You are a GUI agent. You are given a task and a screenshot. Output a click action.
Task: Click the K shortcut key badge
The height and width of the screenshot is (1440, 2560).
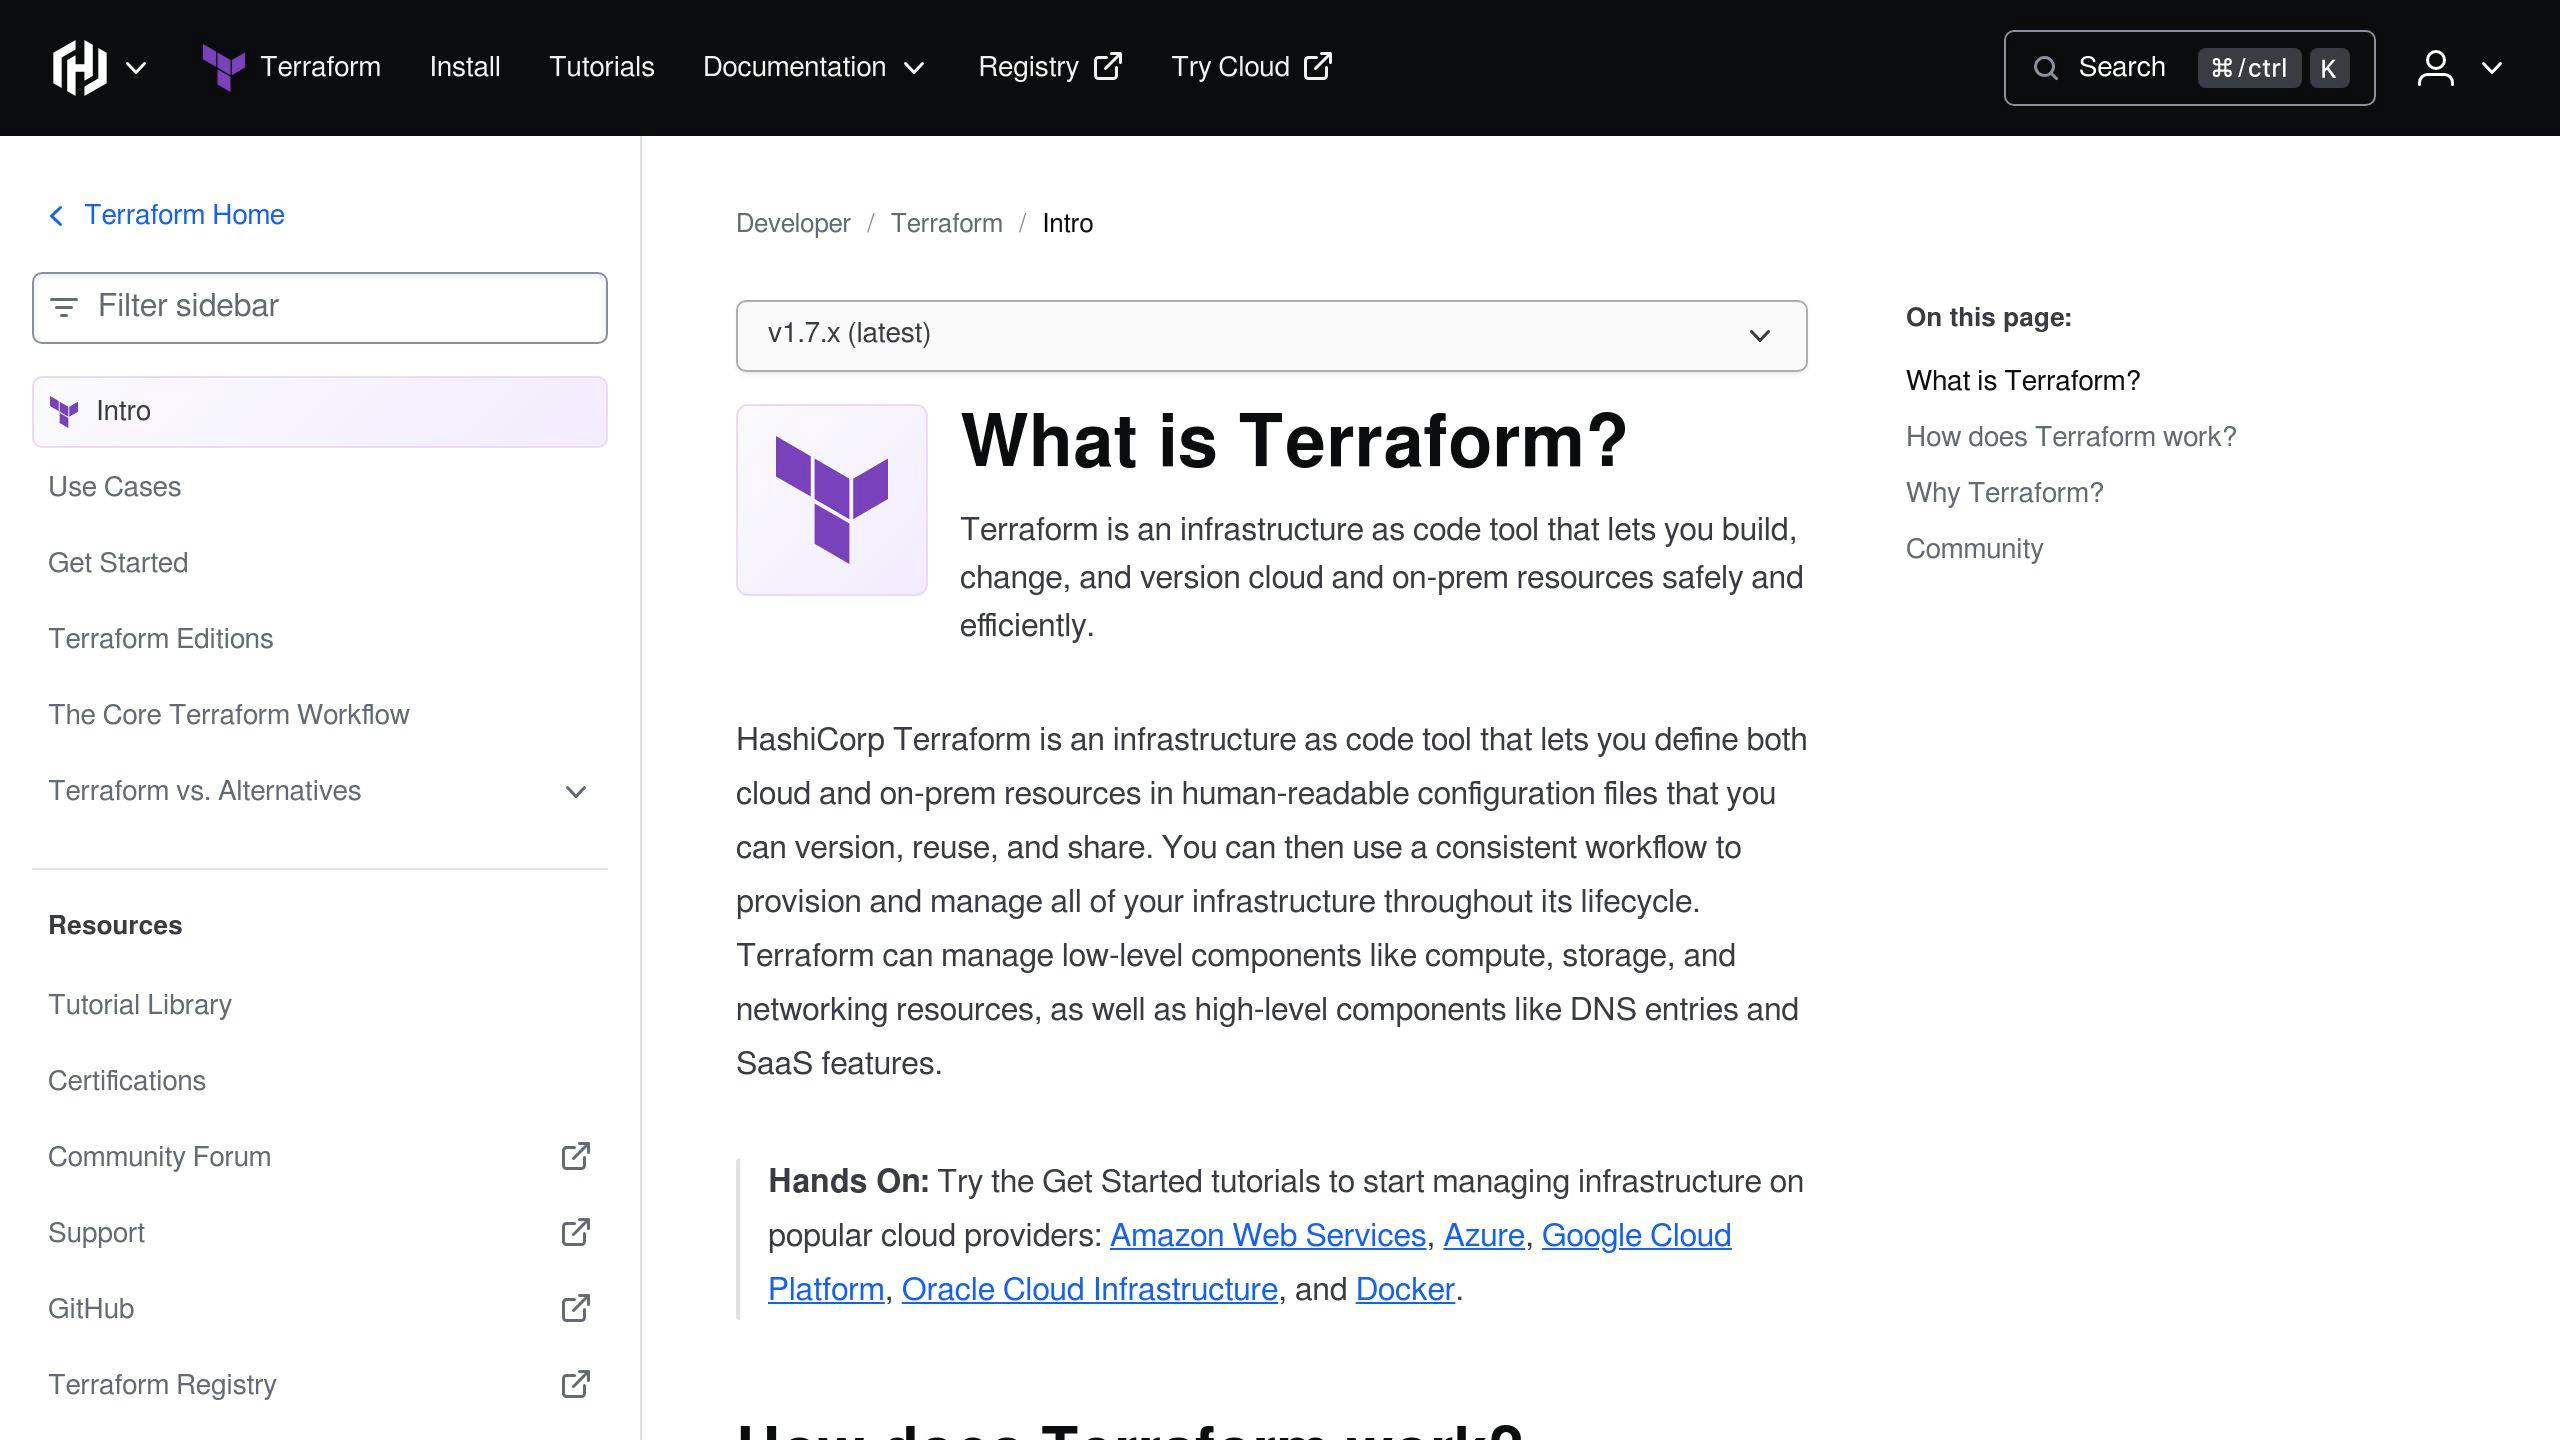point(2329,68)
